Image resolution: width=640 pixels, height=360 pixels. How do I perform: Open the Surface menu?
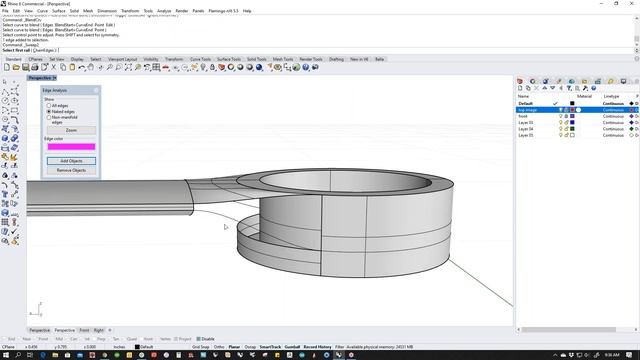58,11
